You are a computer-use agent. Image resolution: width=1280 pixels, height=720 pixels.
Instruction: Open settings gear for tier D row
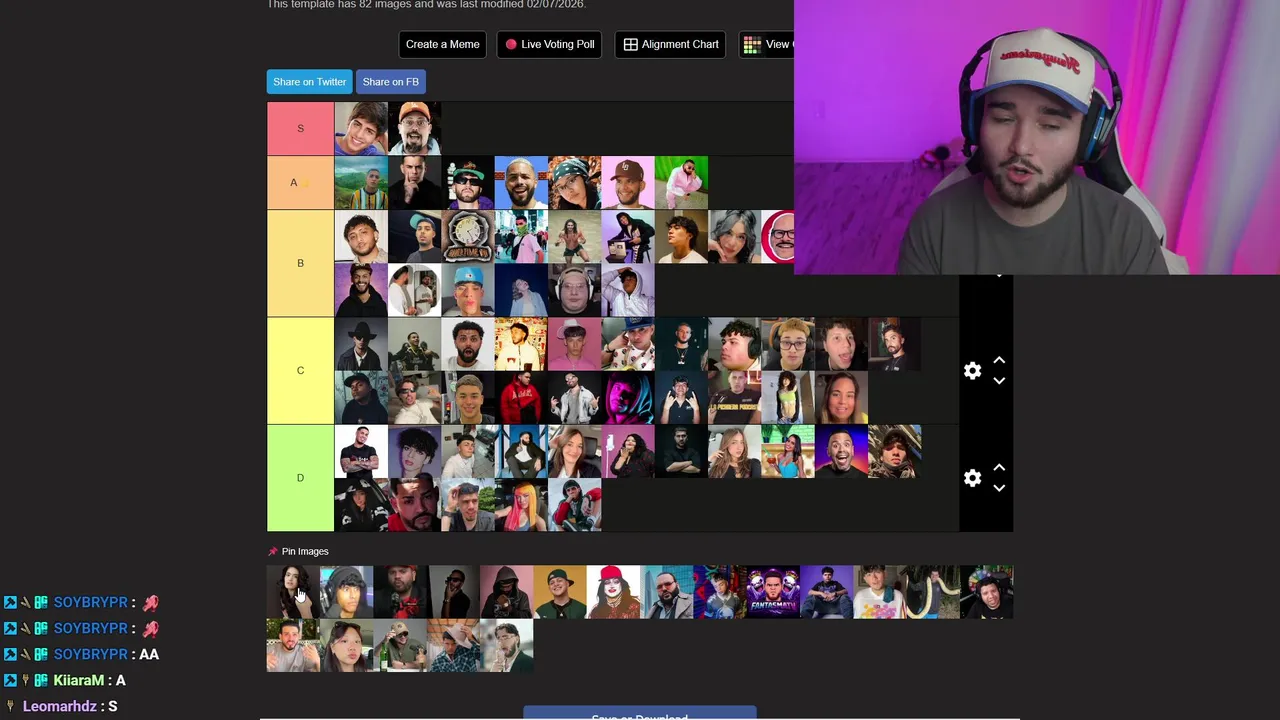(972, 478)
